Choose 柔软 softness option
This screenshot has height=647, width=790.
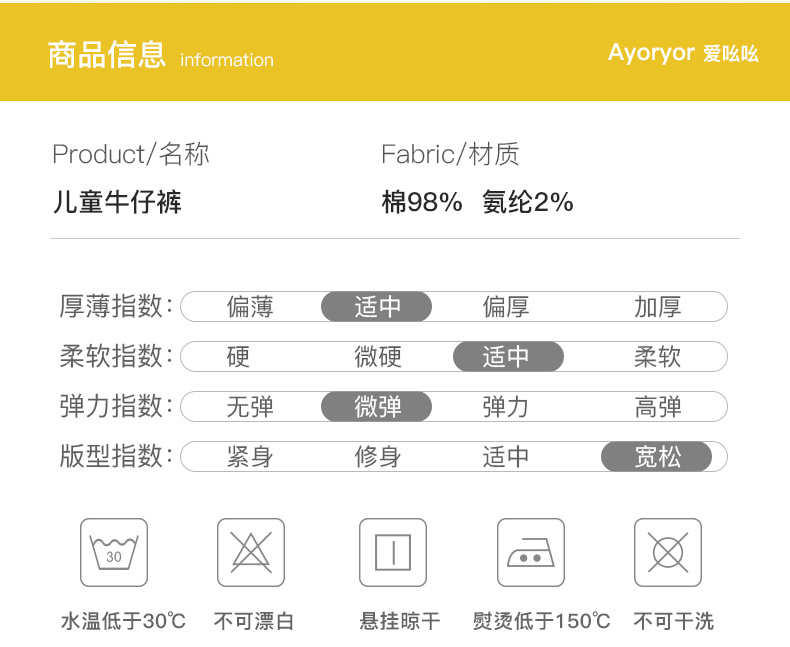click(657, 357)
